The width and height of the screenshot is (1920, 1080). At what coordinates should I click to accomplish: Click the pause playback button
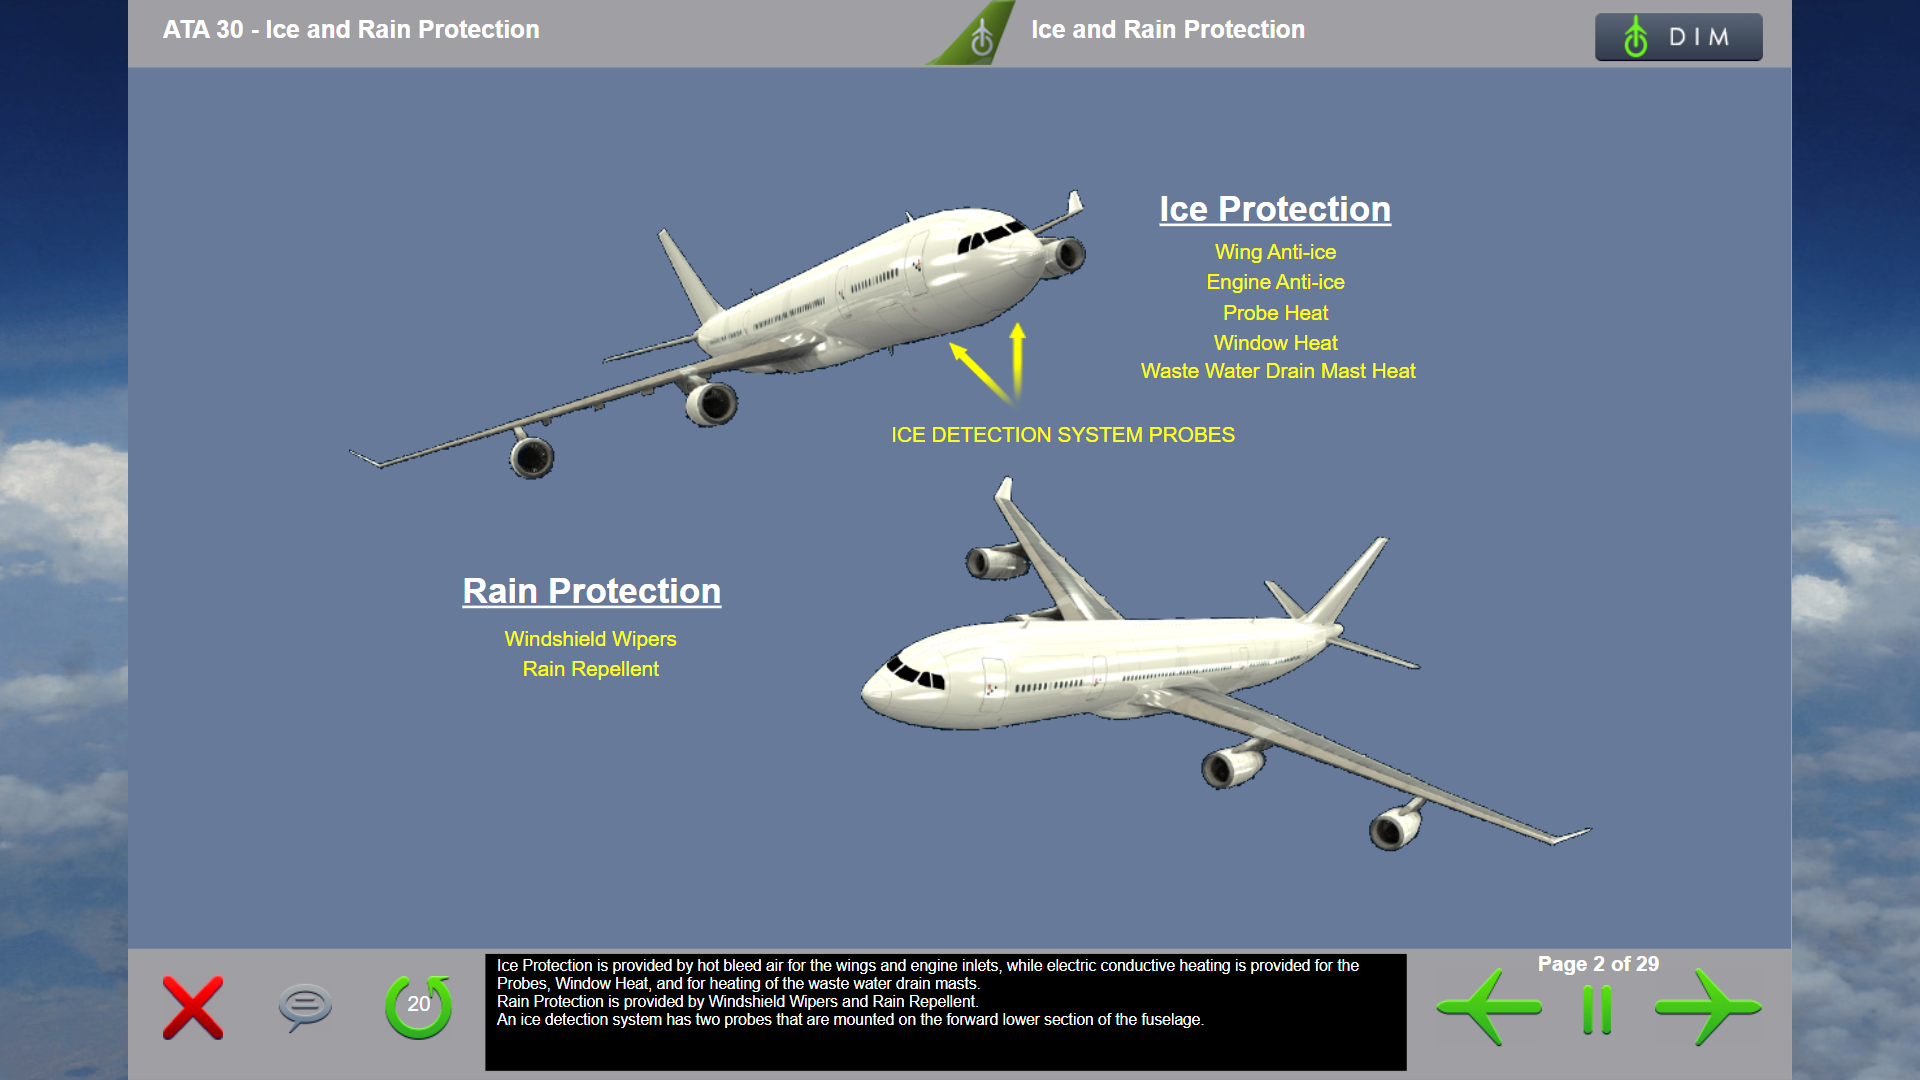1602,1009
